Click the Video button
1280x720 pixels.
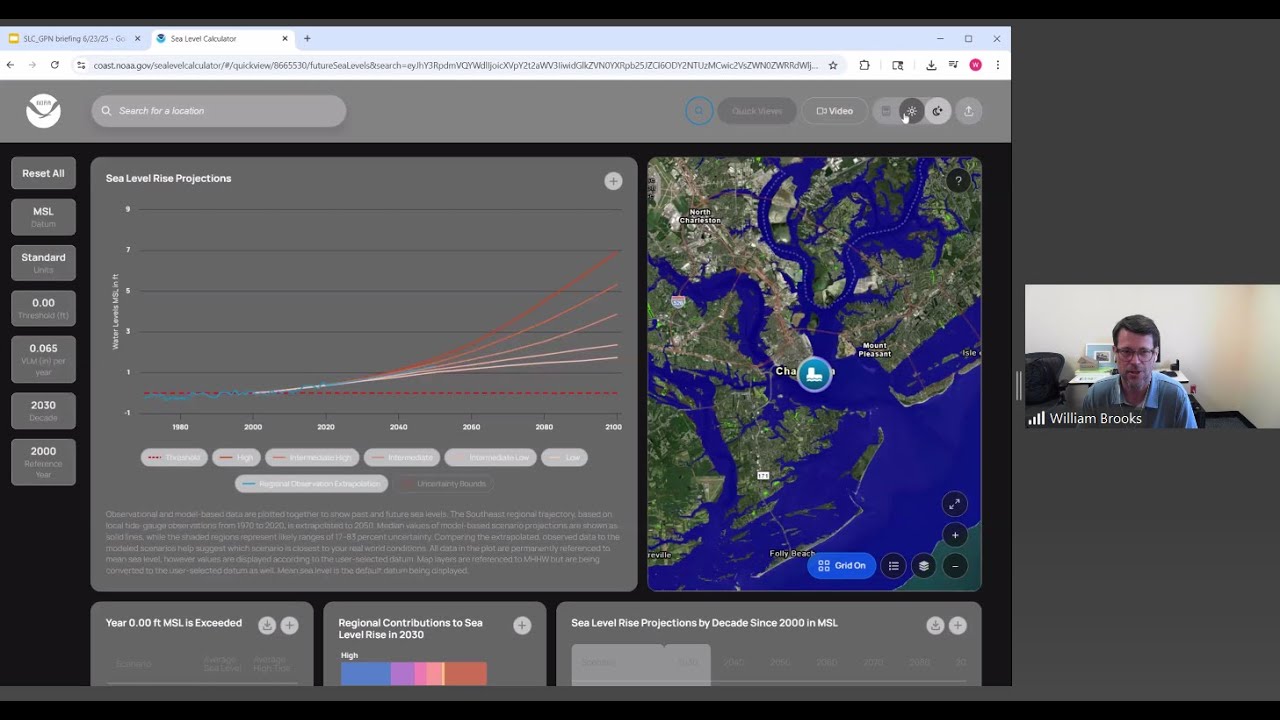pos(834,111)
